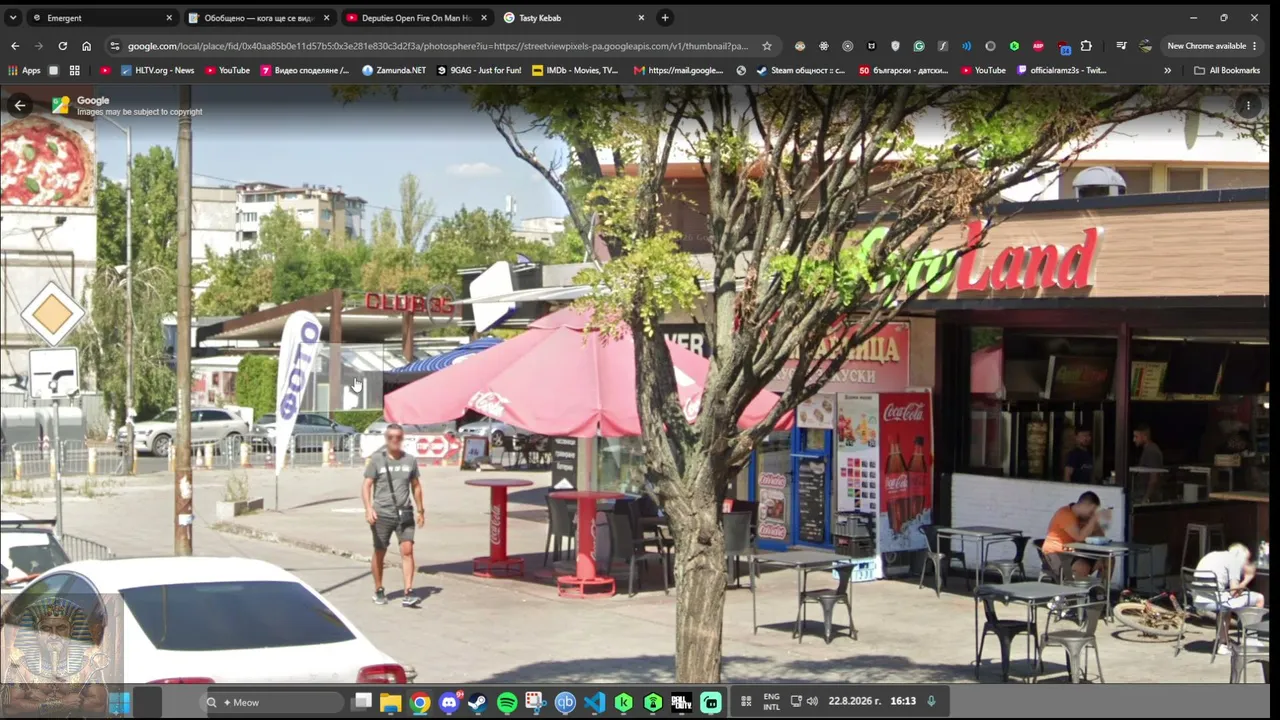Screen dimensions: 1280x720
Task: Open the Snipping Tool on the taskbar
Action: point(535,702)
